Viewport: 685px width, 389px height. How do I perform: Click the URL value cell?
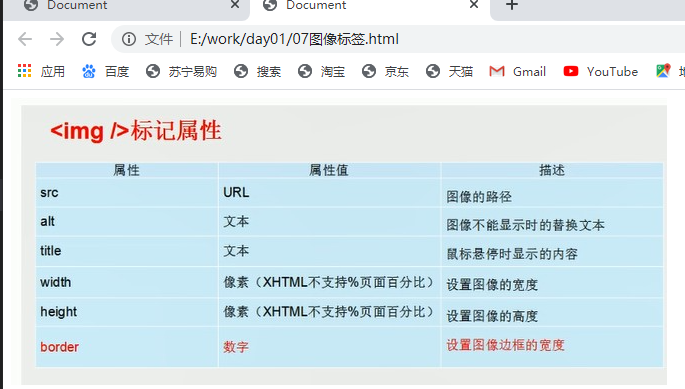329,193
